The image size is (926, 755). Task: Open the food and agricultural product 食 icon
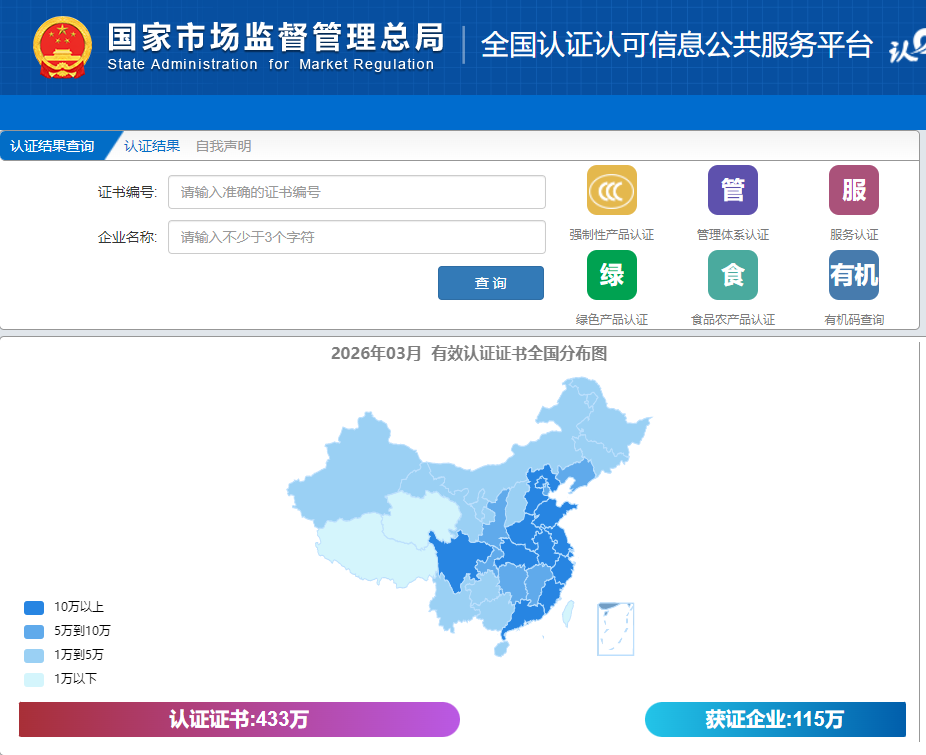tap(732, 275)
